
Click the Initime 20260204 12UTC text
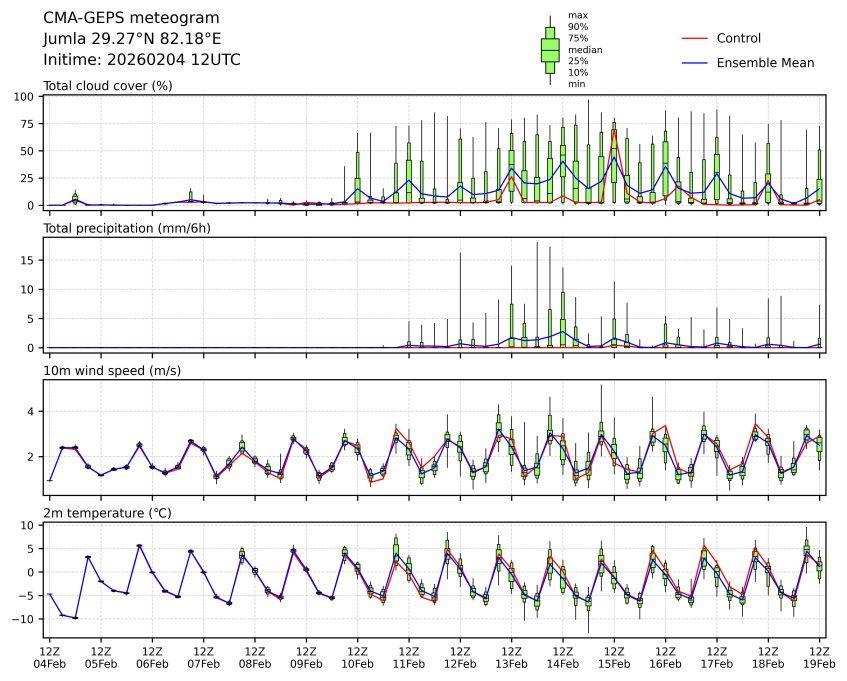pyautogui.click(x=142, y=60)
